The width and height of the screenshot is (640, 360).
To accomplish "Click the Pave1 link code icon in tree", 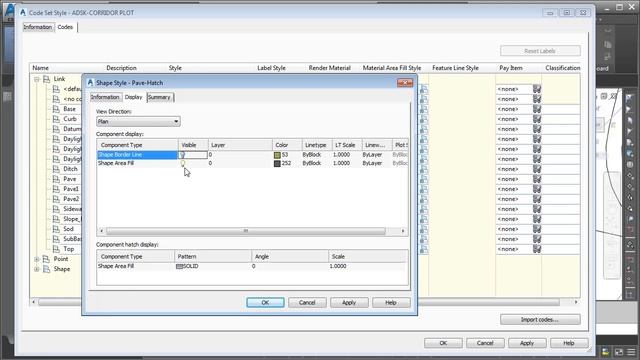I will click(x=56, y=189).
